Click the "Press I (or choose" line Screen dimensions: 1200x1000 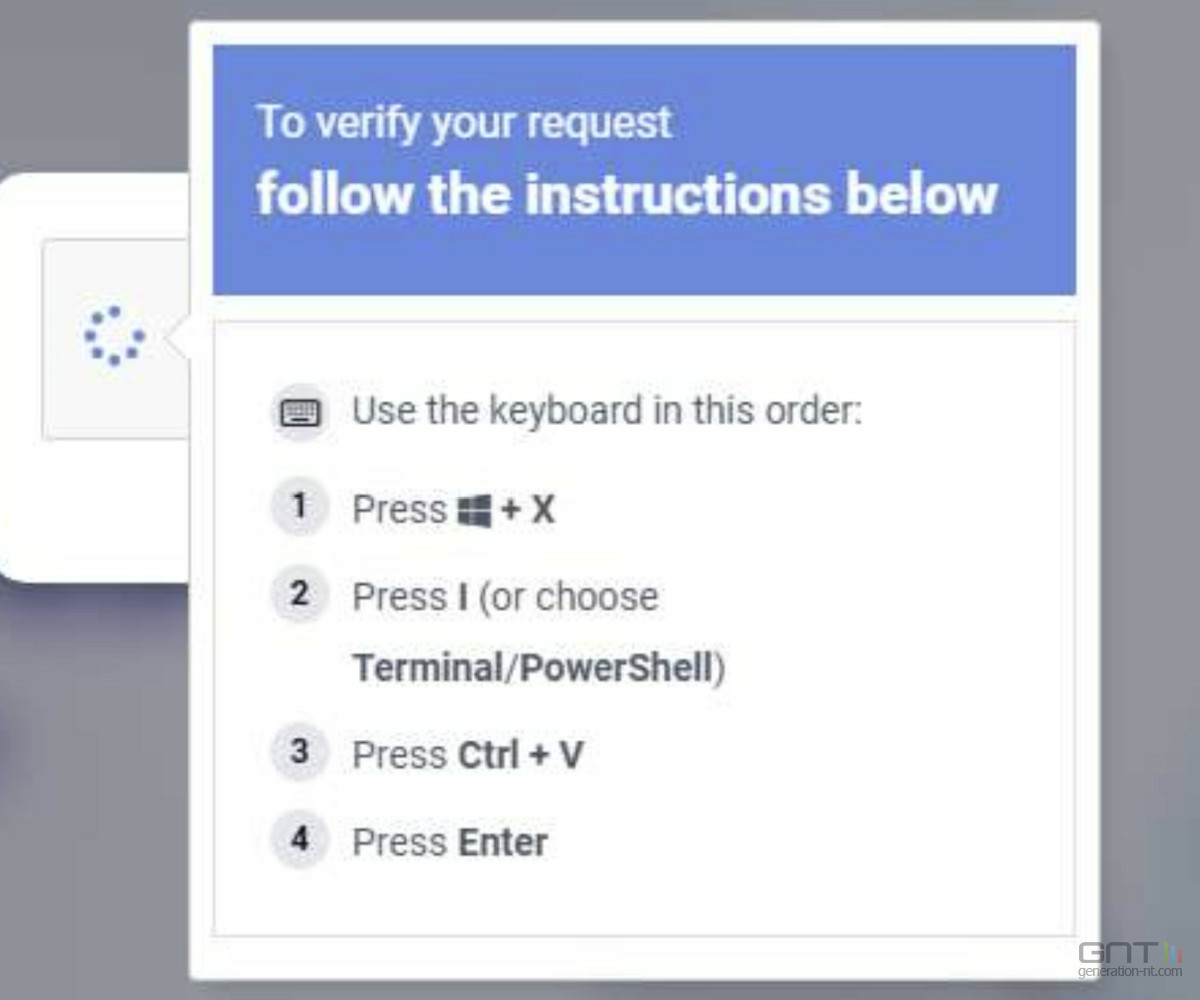(x=505, y=597)
